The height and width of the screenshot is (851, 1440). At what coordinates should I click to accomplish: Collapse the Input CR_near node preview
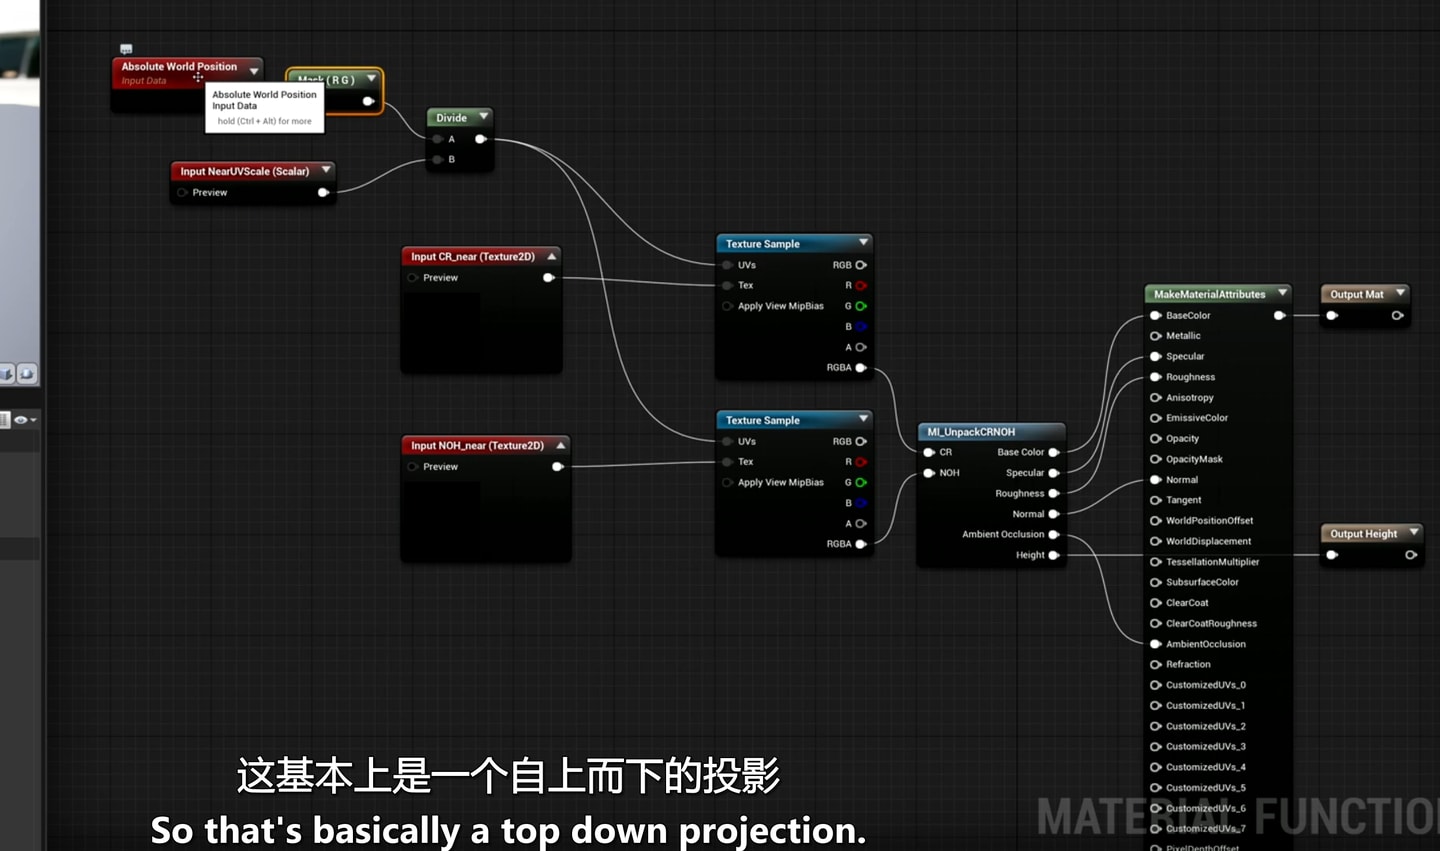[x=551, y=256]
